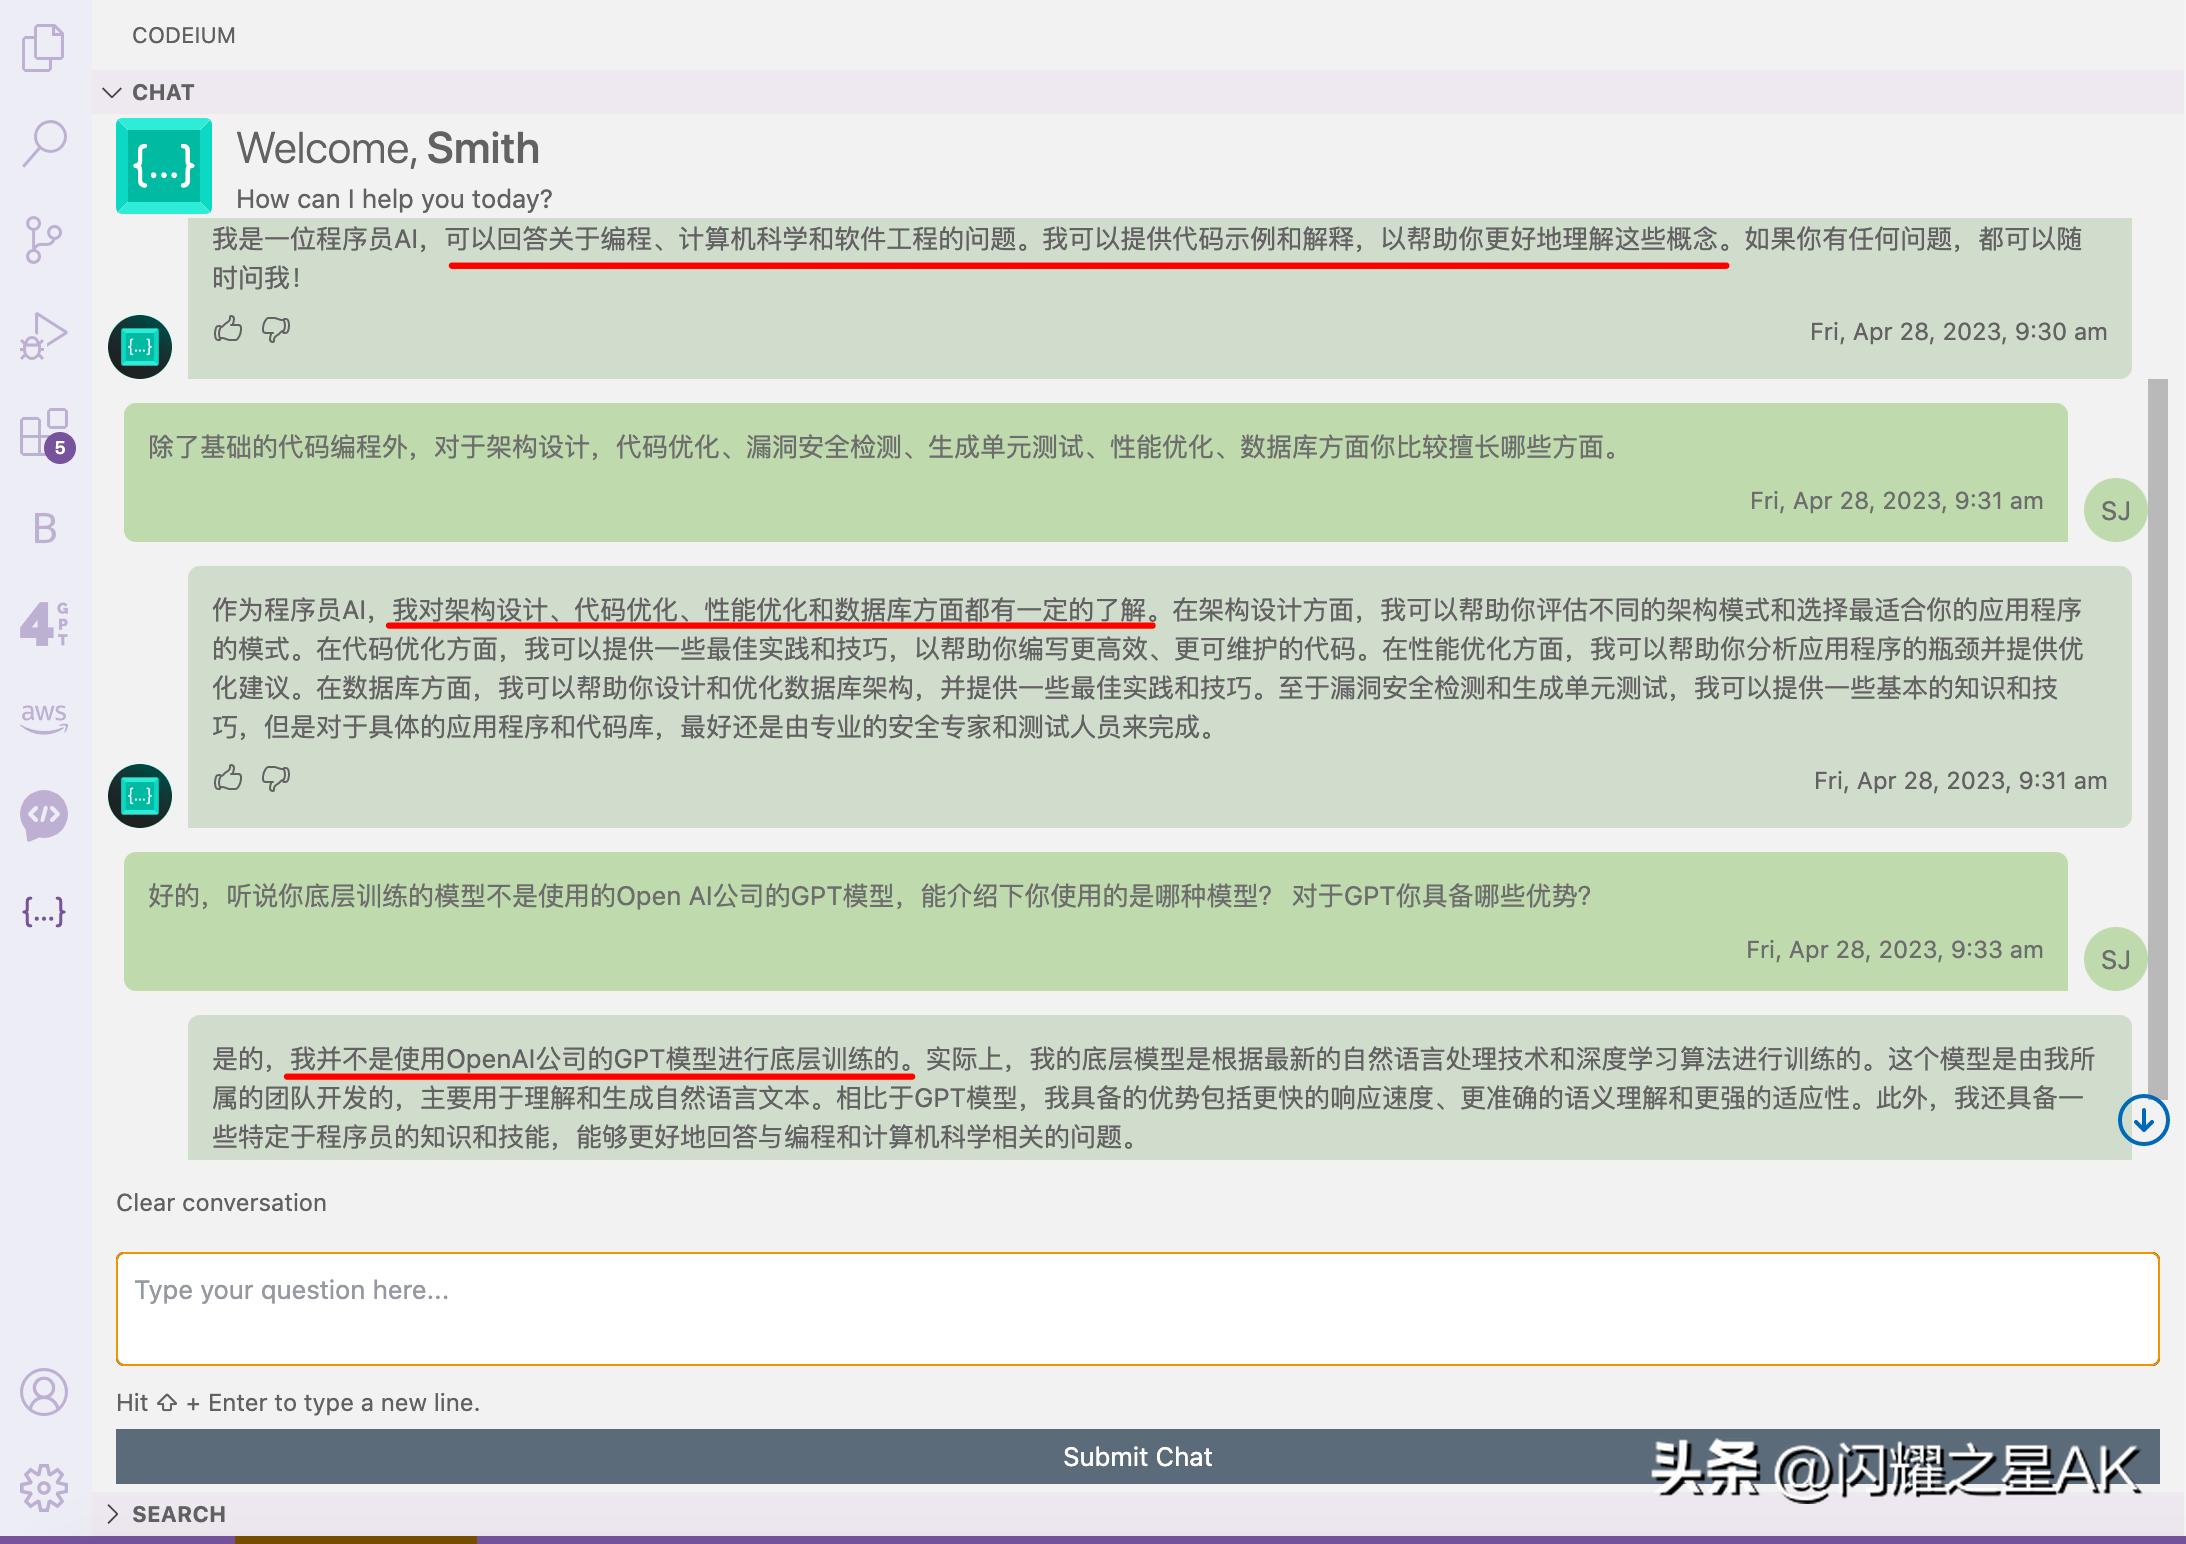This screenshot has width=2186, height=1544.
Task: Click the Clear conversation link
Action: [221, 1202]
